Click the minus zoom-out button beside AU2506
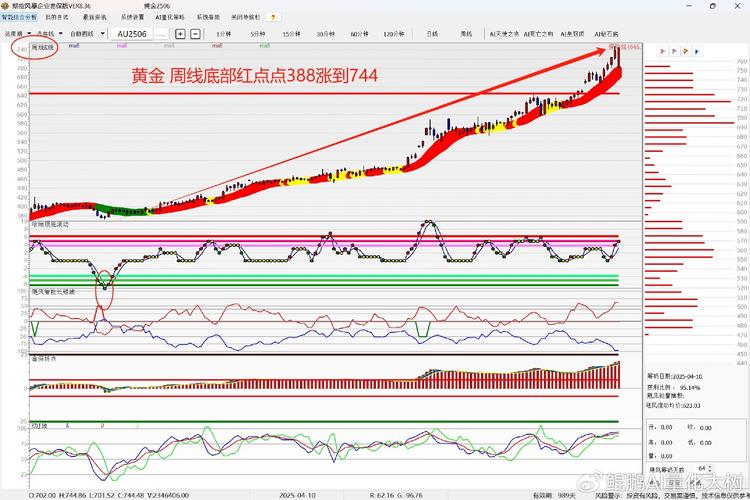750x500 pixels. 195,33
